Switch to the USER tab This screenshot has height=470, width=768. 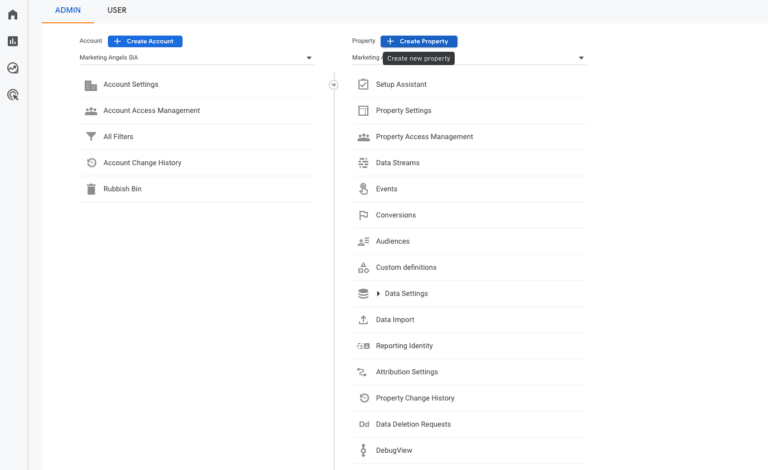[x=117, y=10]
